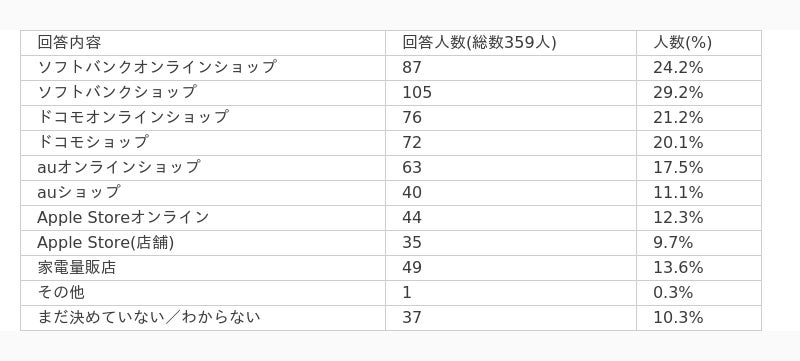Select the ドコモショップ row label
800x361 pixels.
(x=203, y=143)
